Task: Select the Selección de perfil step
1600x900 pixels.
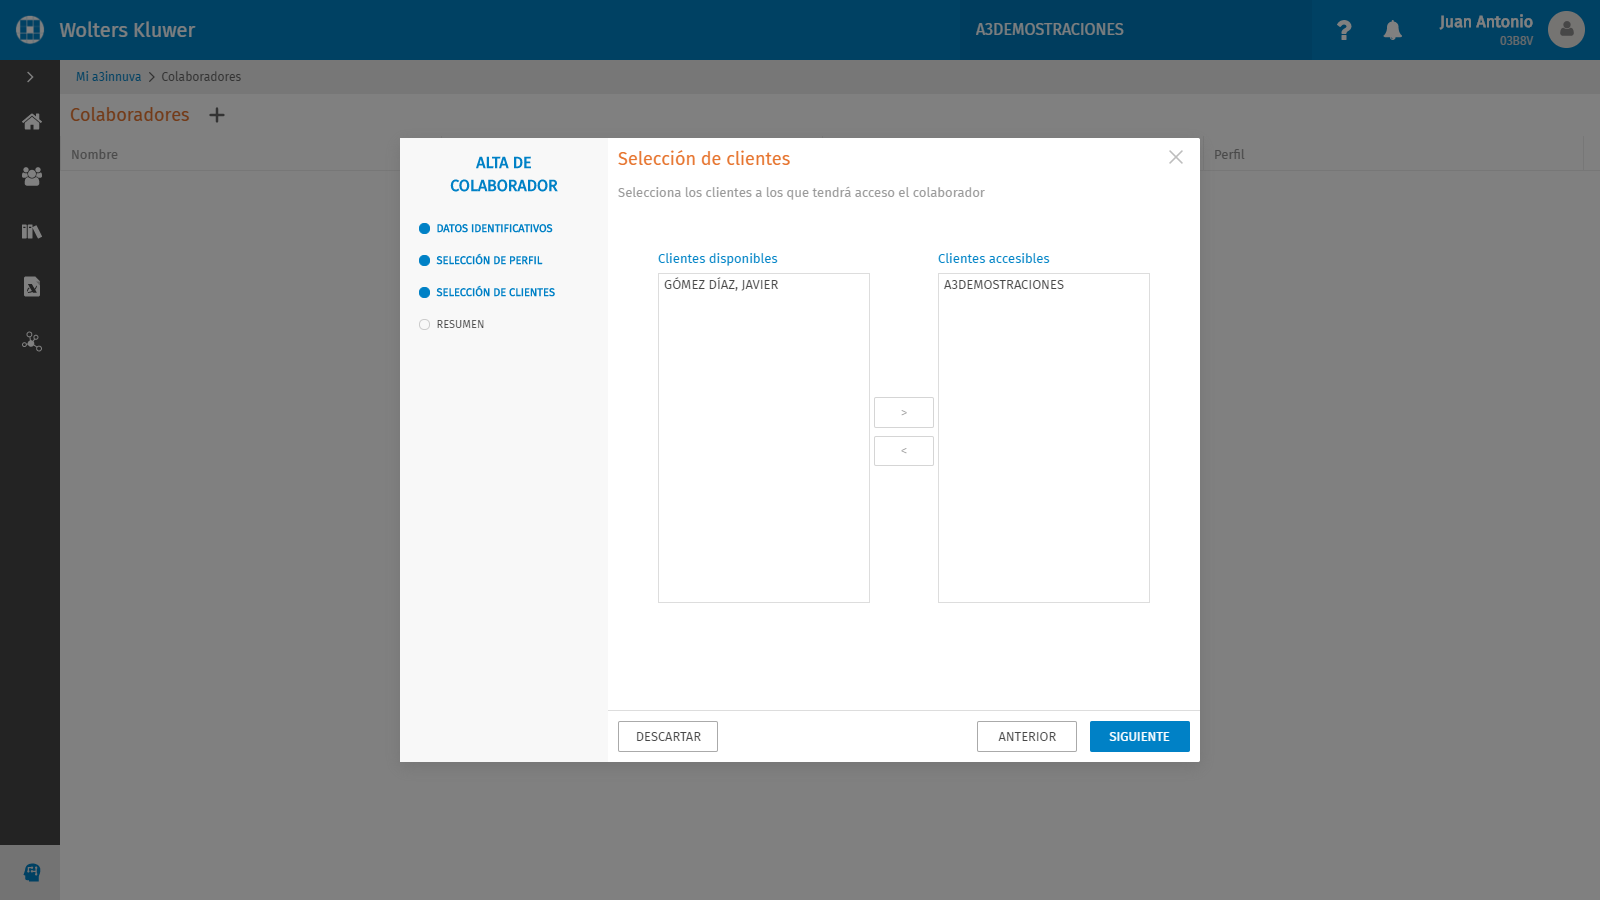Action: click(481, 261)
